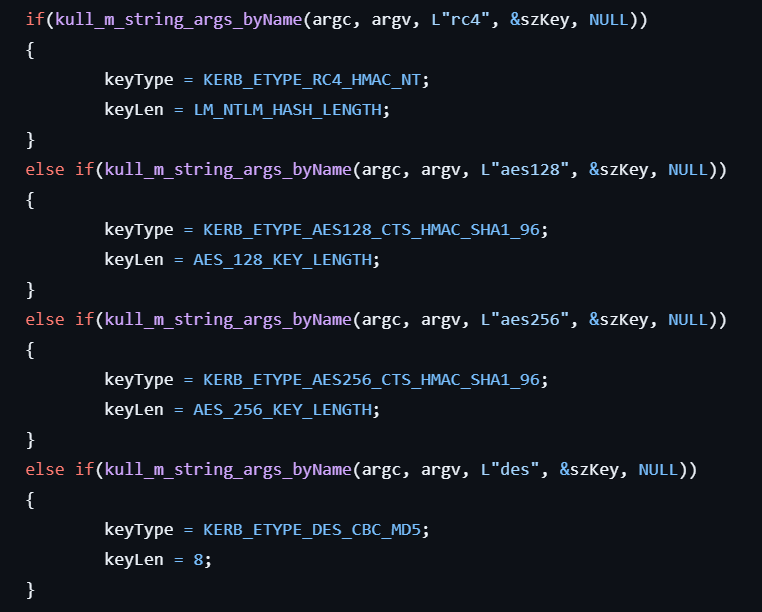Click the KERB_ETYPE_DES_CBC_MD5 constant
762x612 pixels.
click(312, 529)
